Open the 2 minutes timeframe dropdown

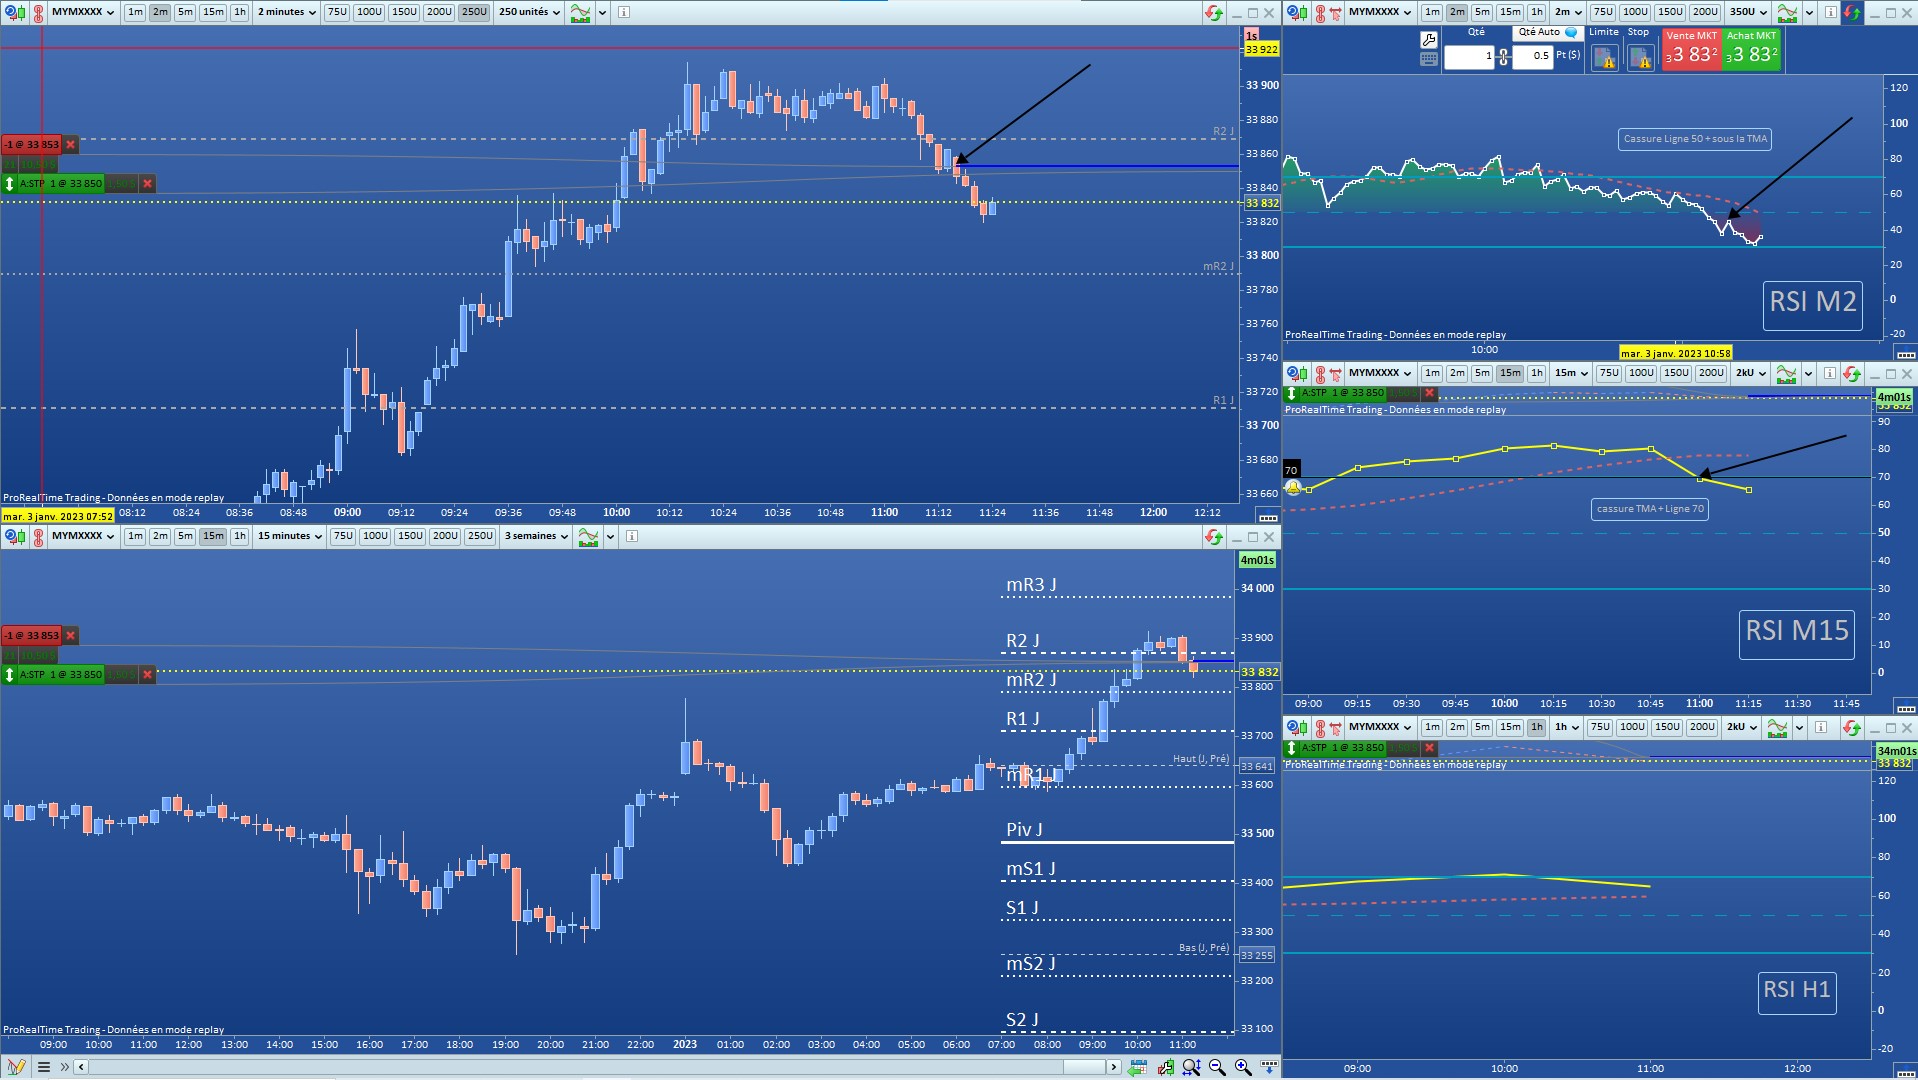tap(287, 12)
